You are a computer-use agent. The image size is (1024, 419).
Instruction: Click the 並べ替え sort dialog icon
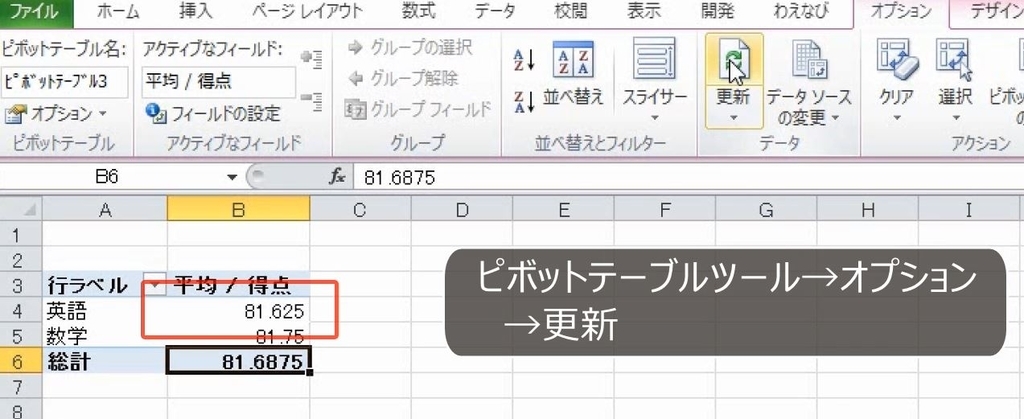pos(573,59)
